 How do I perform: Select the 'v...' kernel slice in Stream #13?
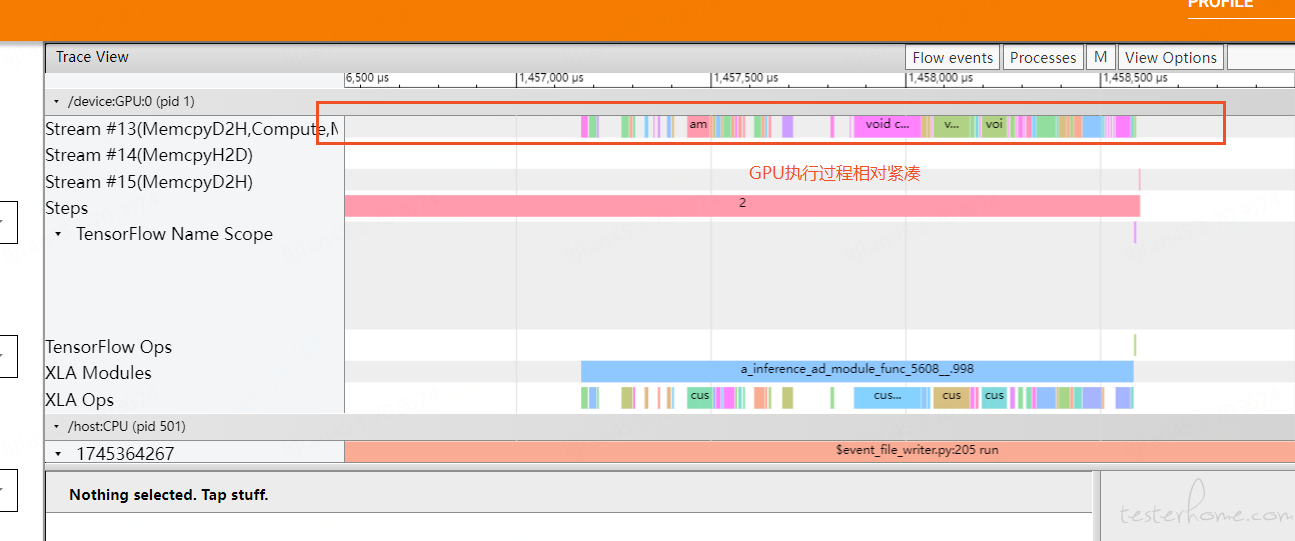click(x=952, y=126)
